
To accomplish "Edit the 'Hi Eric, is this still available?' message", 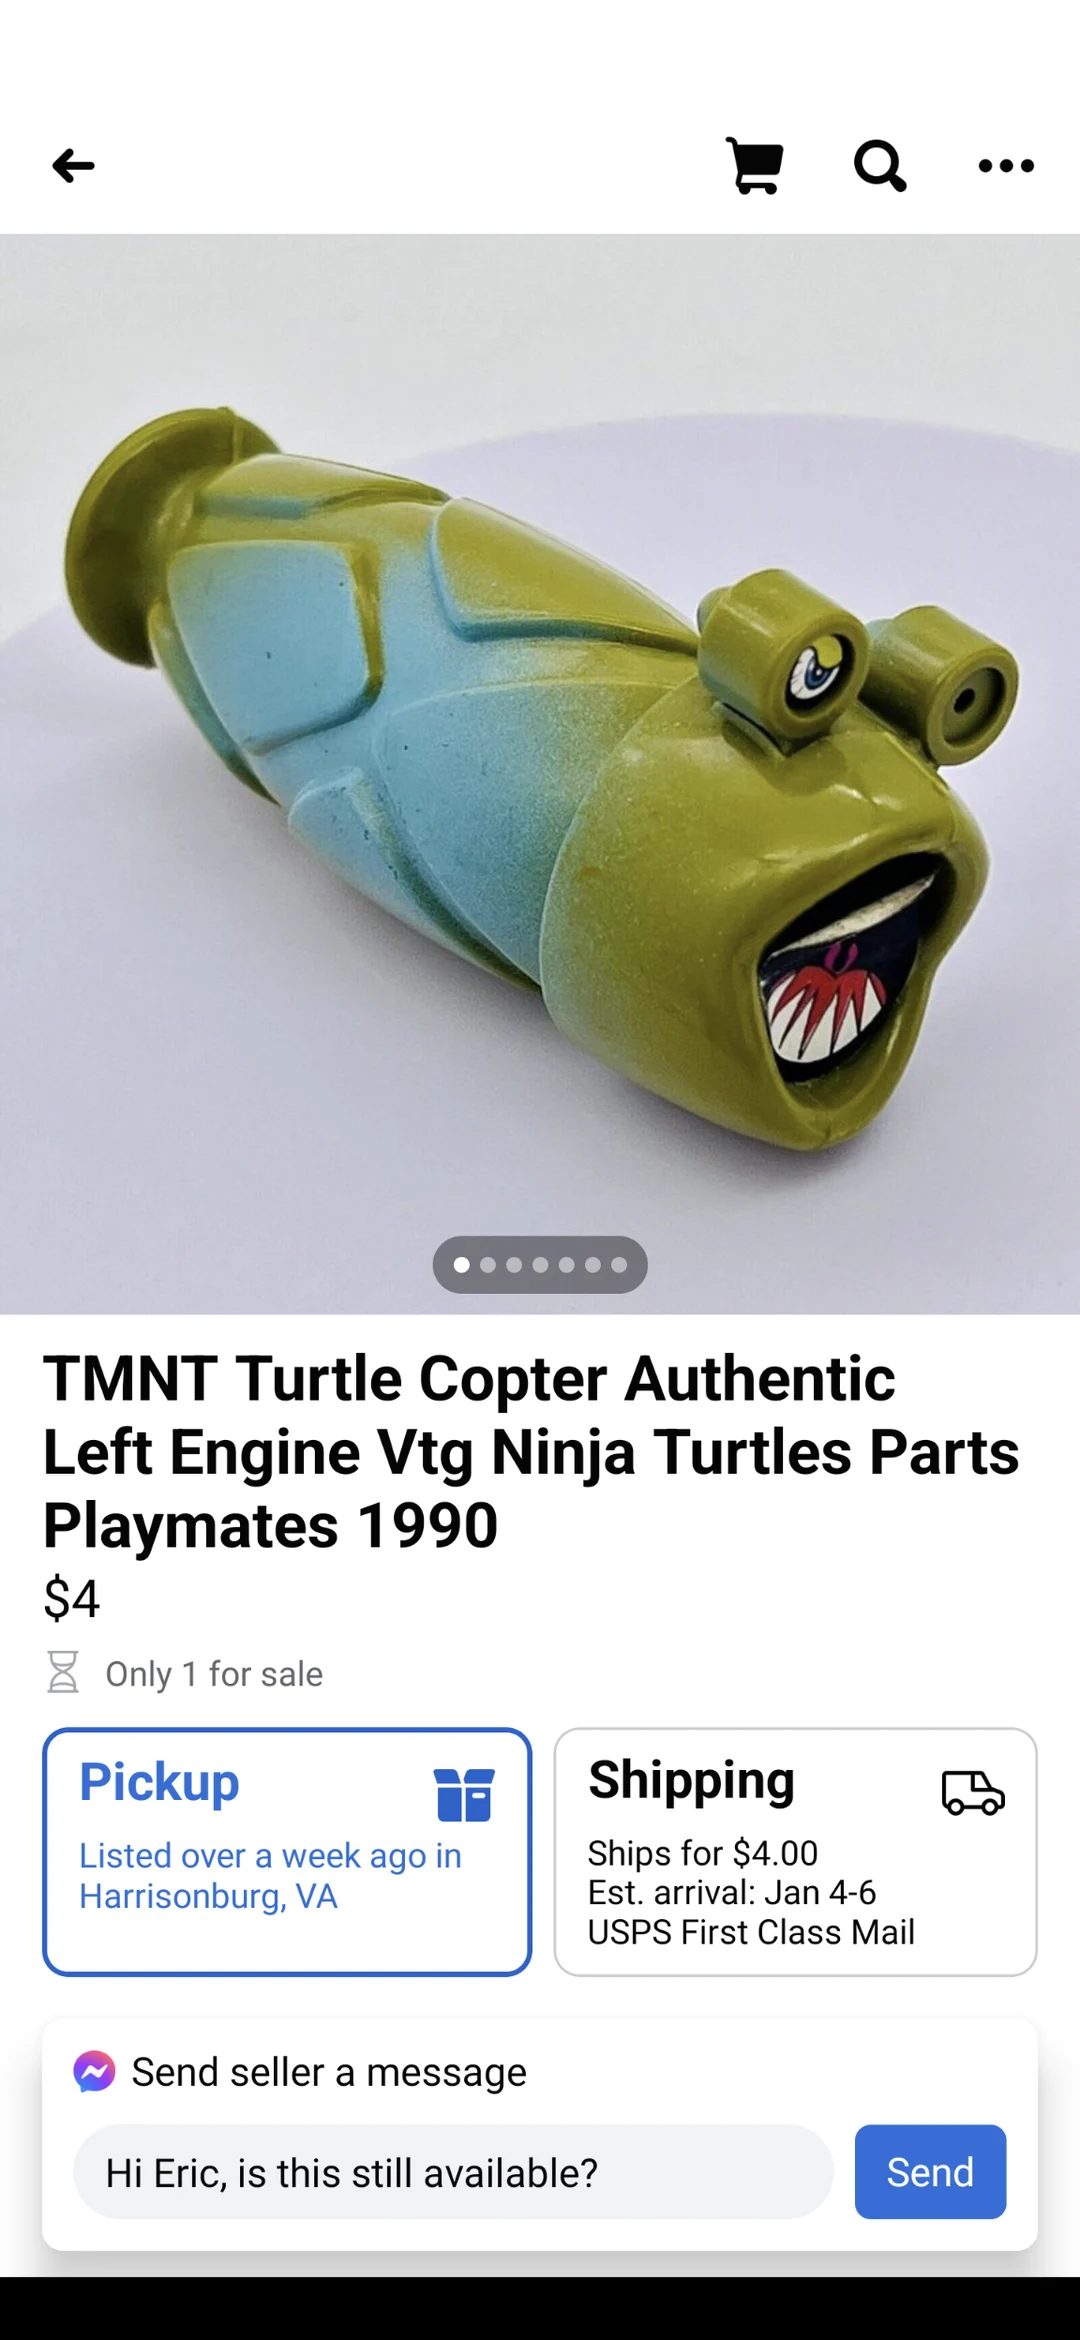I will [x=453, y=2172].
